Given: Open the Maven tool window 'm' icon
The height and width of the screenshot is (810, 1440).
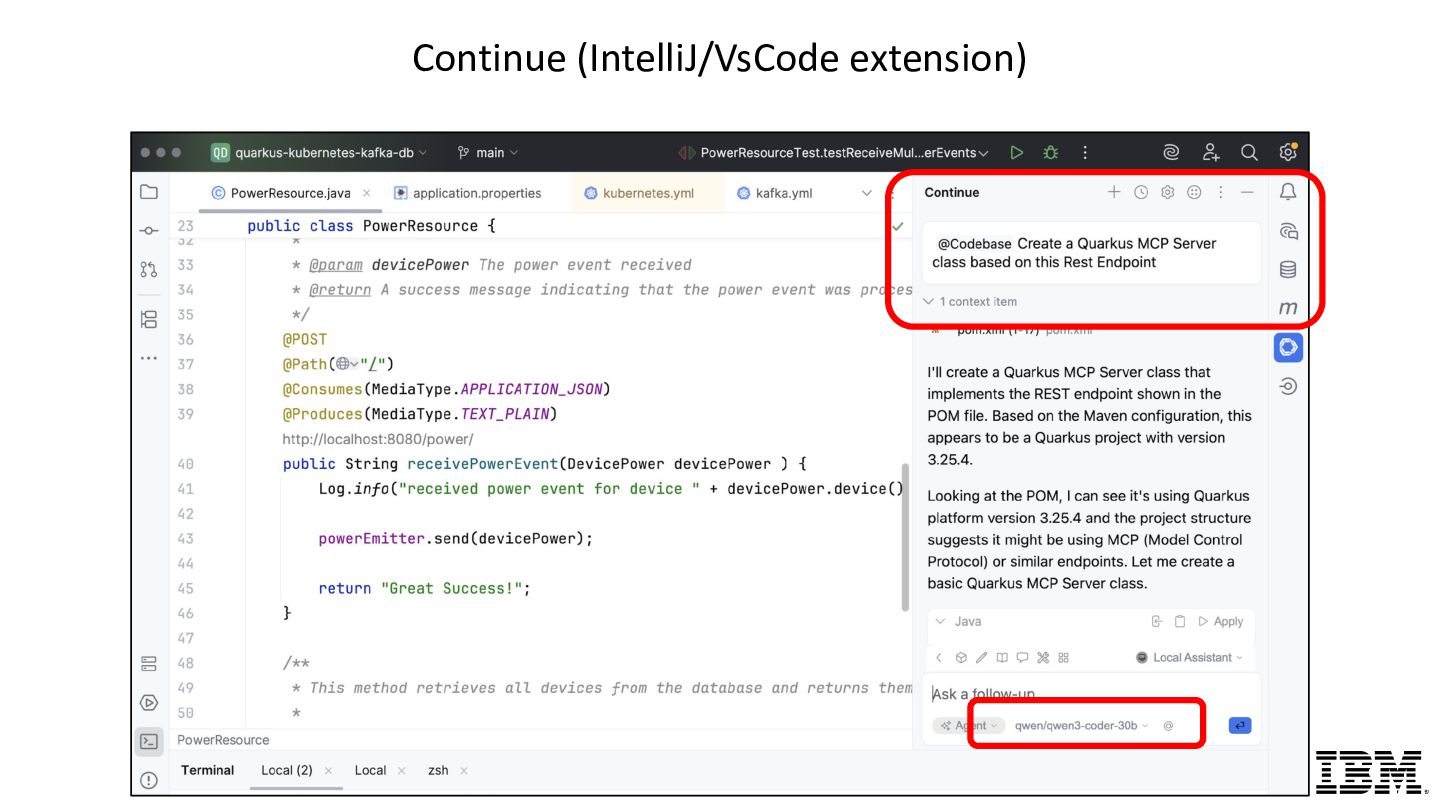Looking at the screenshot, I should pos(1289,309).
